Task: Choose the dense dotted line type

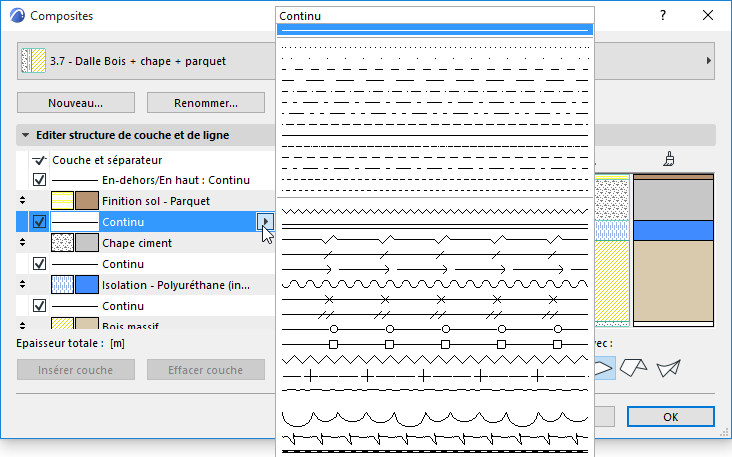Action: pos(435,47)
